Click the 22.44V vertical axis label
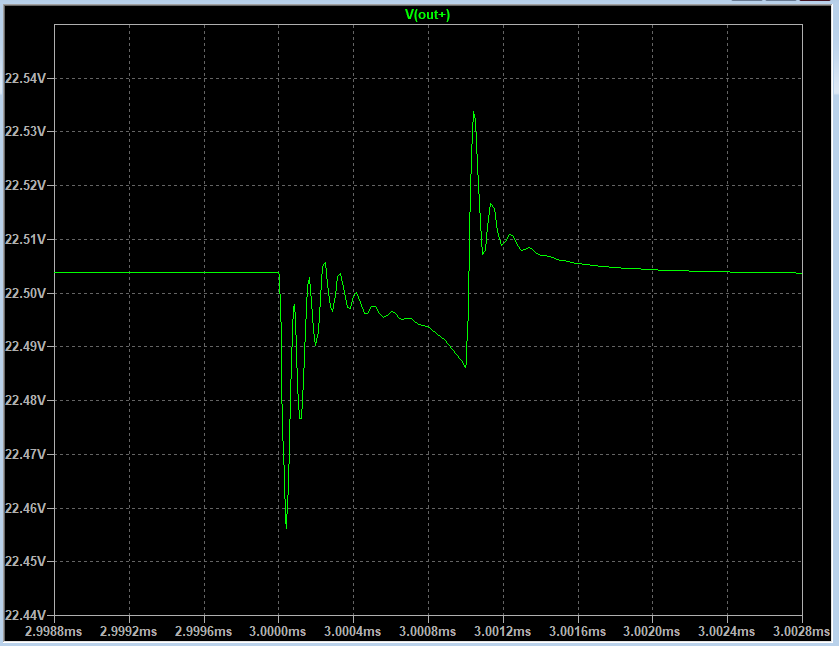Screen dimensions: 839x646 tap(25, 615)
